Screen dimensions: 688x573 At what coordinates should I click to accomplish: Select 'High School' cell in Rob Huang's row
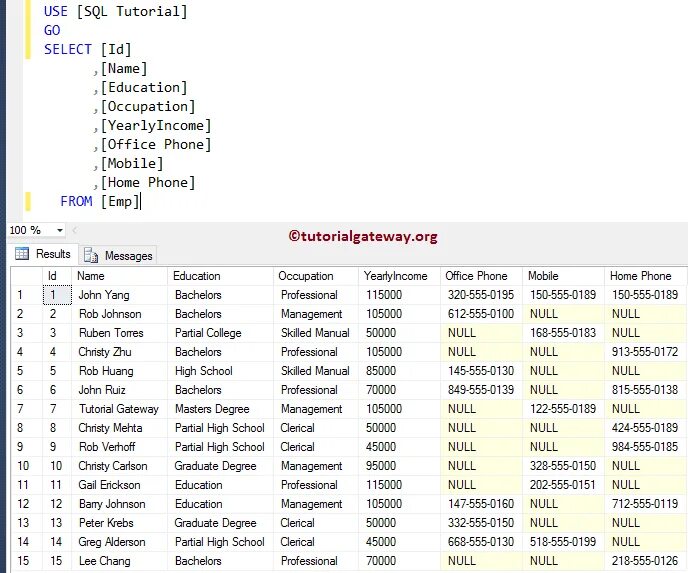[220, 371]
